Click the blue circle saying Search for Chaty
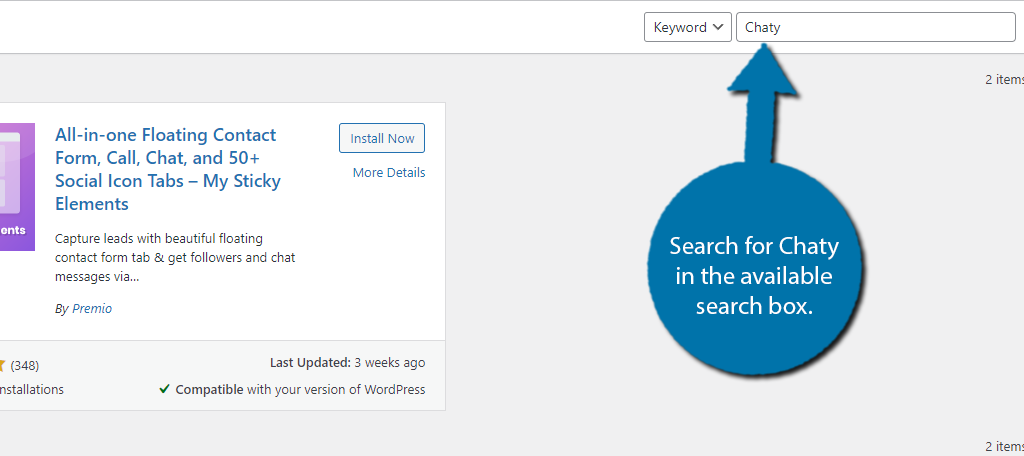The width and height of the screenshot is (1024, 456). click(752, 276)
